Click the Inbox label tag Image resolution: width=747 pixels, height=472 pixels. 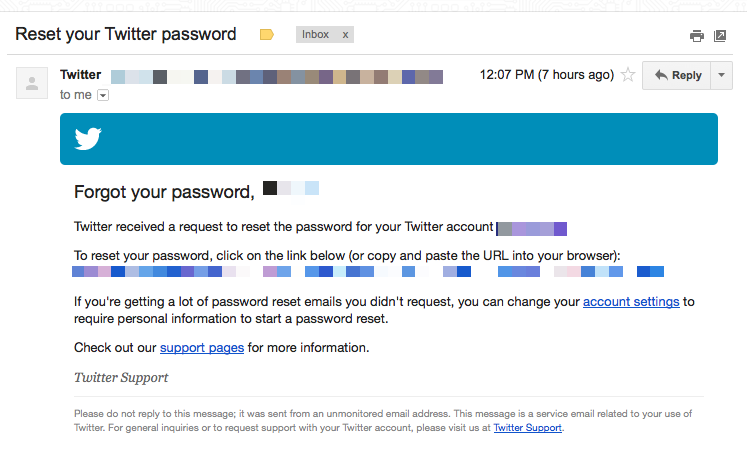tap(315, 35)
